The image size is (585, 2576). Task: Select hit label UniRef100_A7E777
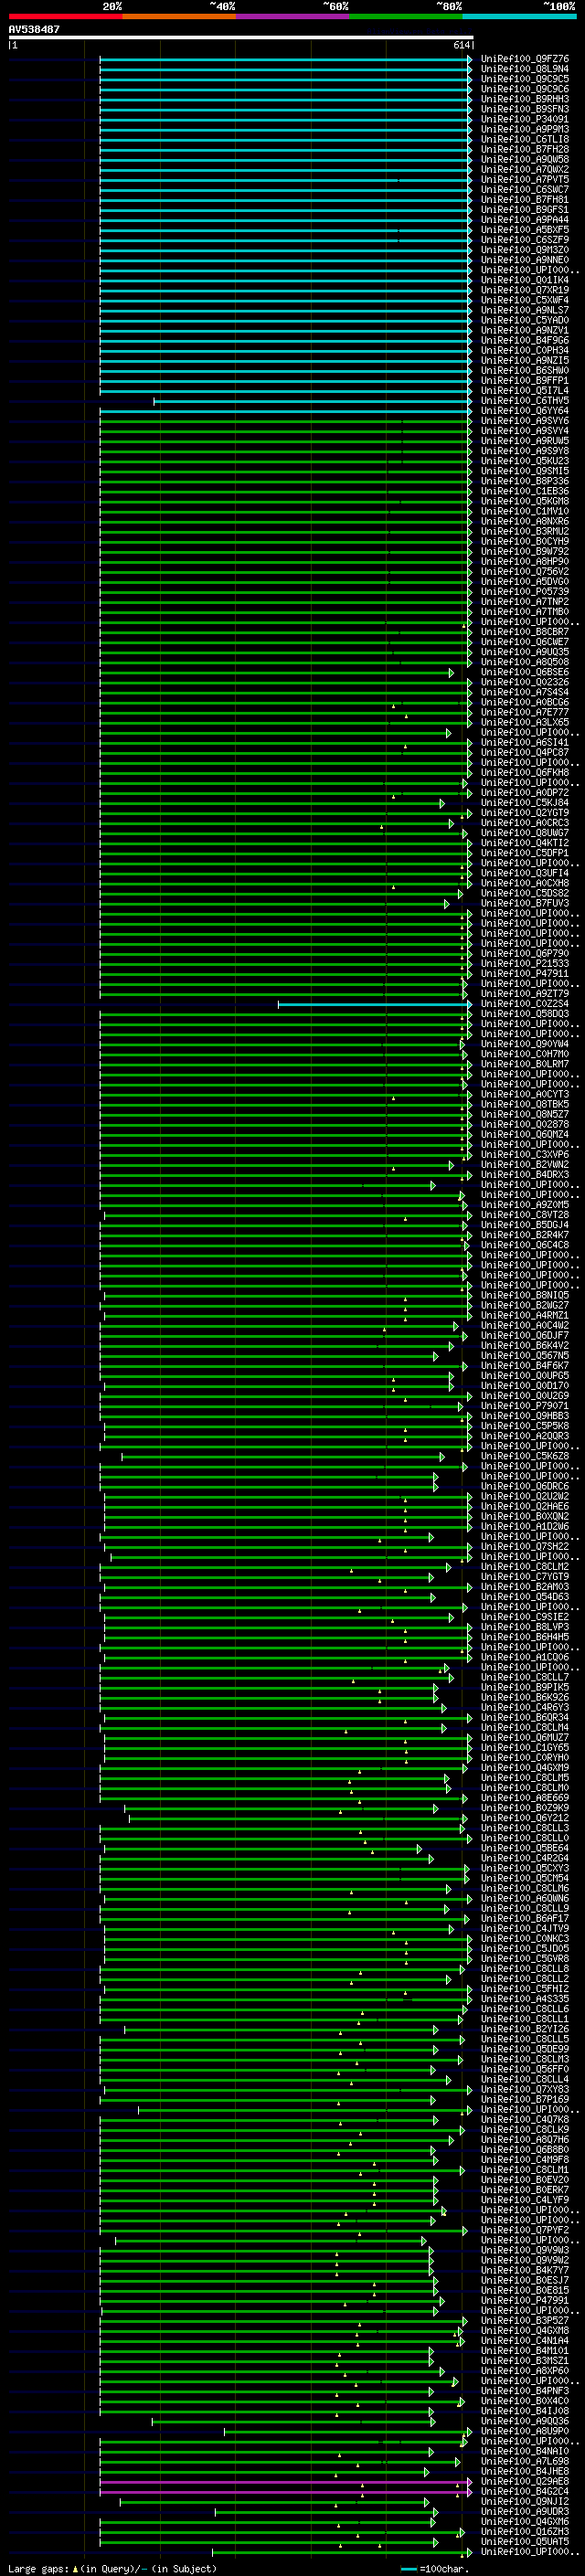(x=525, y=712)
